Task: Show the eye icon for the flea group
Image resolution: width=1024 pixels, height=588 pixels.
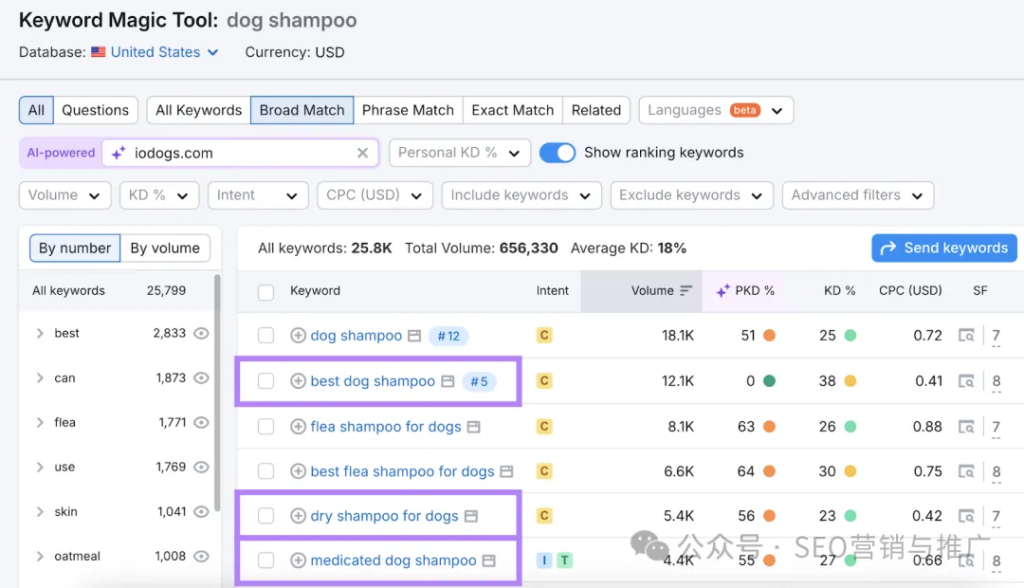Action: pos(201,423)
